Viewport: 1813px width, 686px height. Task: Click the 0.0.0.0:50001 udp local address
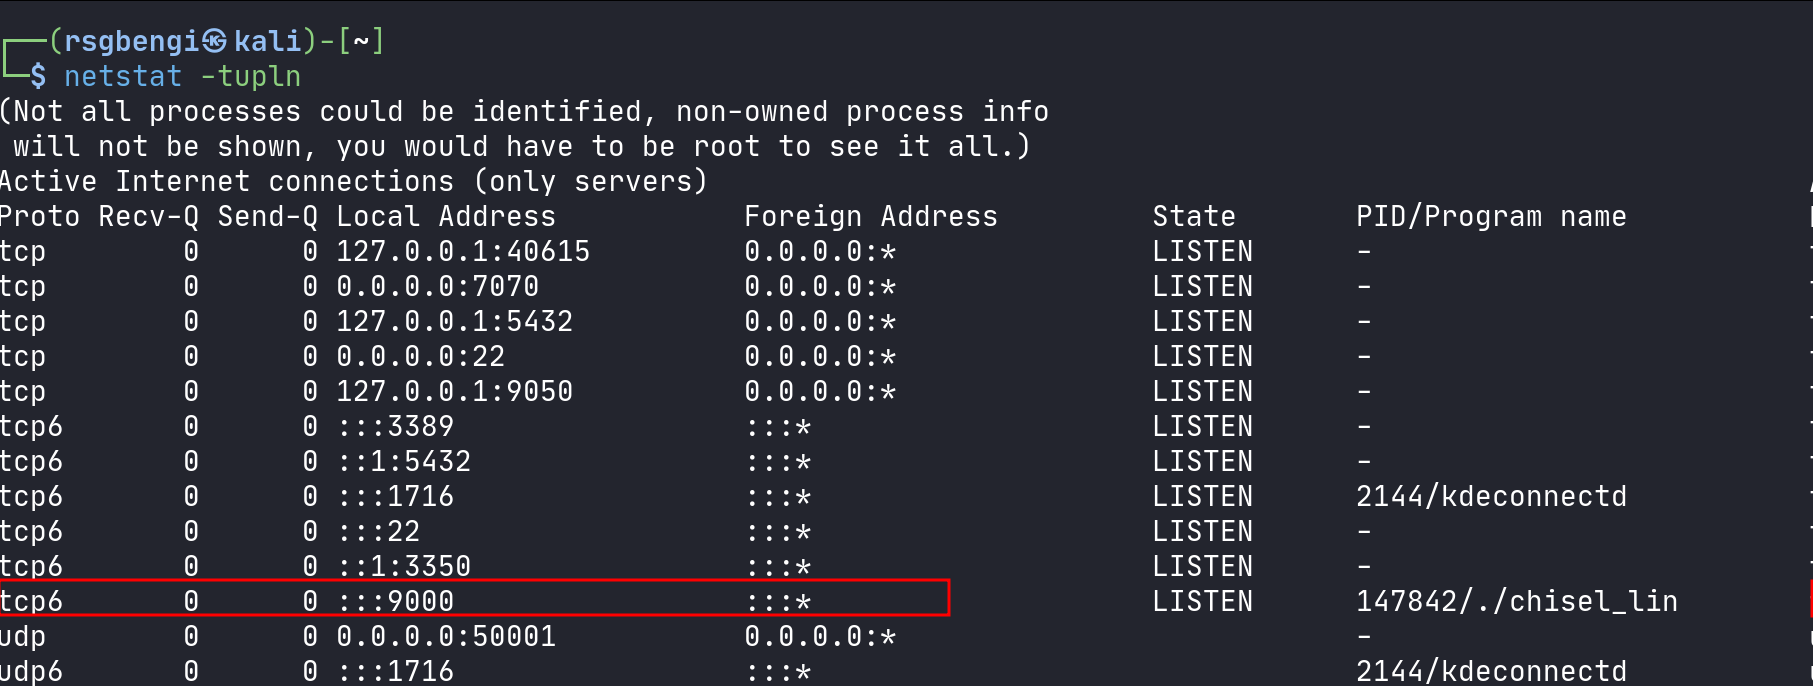click(446, 636)
